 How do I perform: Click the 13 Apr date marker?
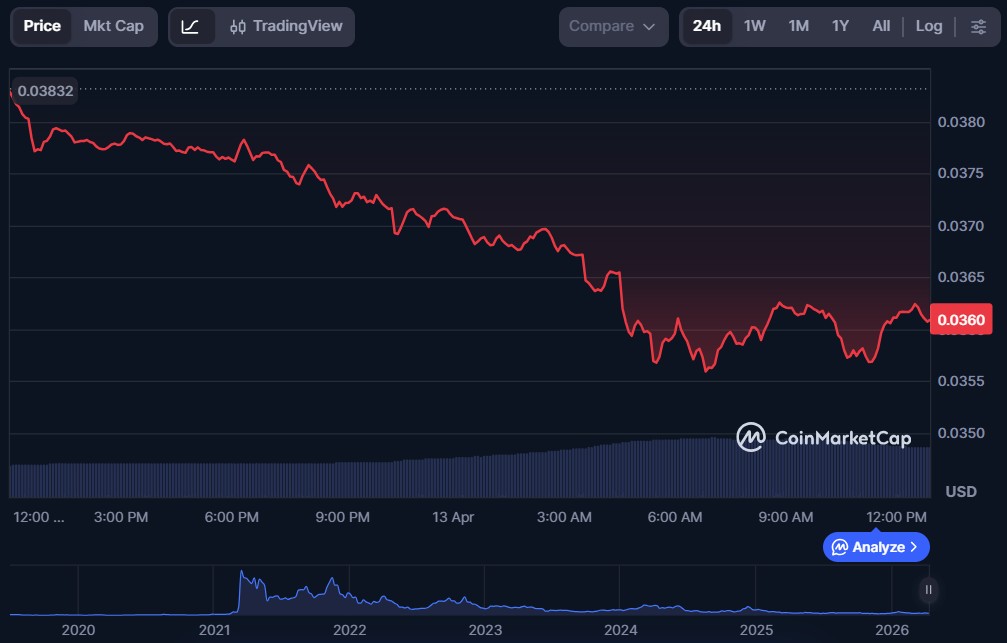[454, 517]
